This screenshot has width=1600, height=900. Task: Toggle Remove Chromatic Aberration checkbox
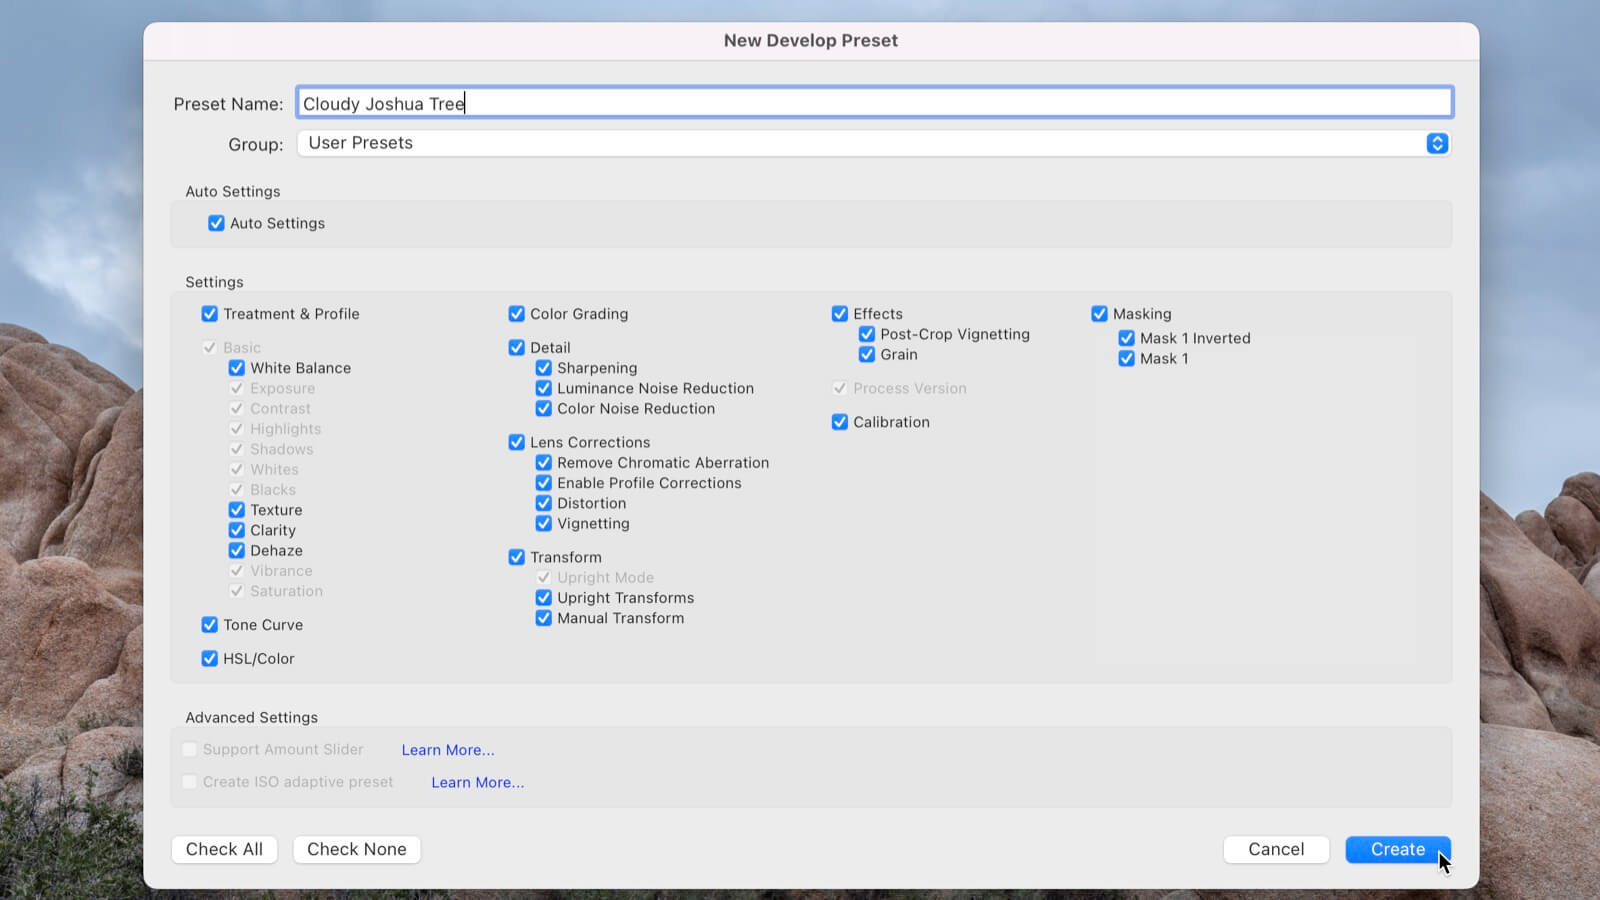point(544,463)
